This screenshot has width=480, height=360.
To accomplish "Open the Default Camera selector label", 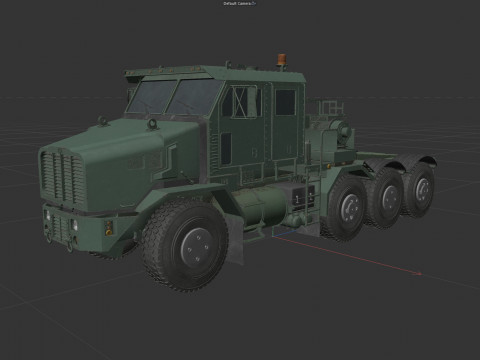I will pyautogui.click(x=240, y=3).
